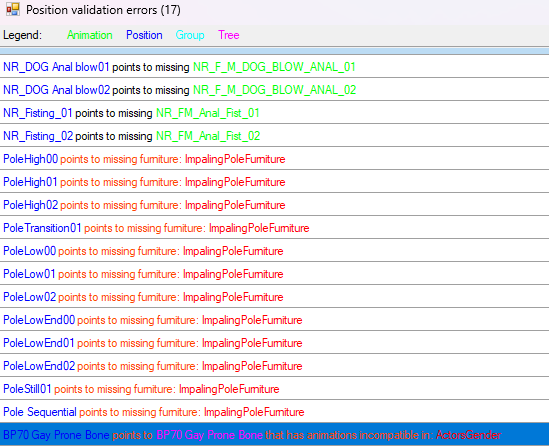The image size is (549, 447).
Task: Select the PoleLow01 missing furniture row
Action: click(274, 274)
